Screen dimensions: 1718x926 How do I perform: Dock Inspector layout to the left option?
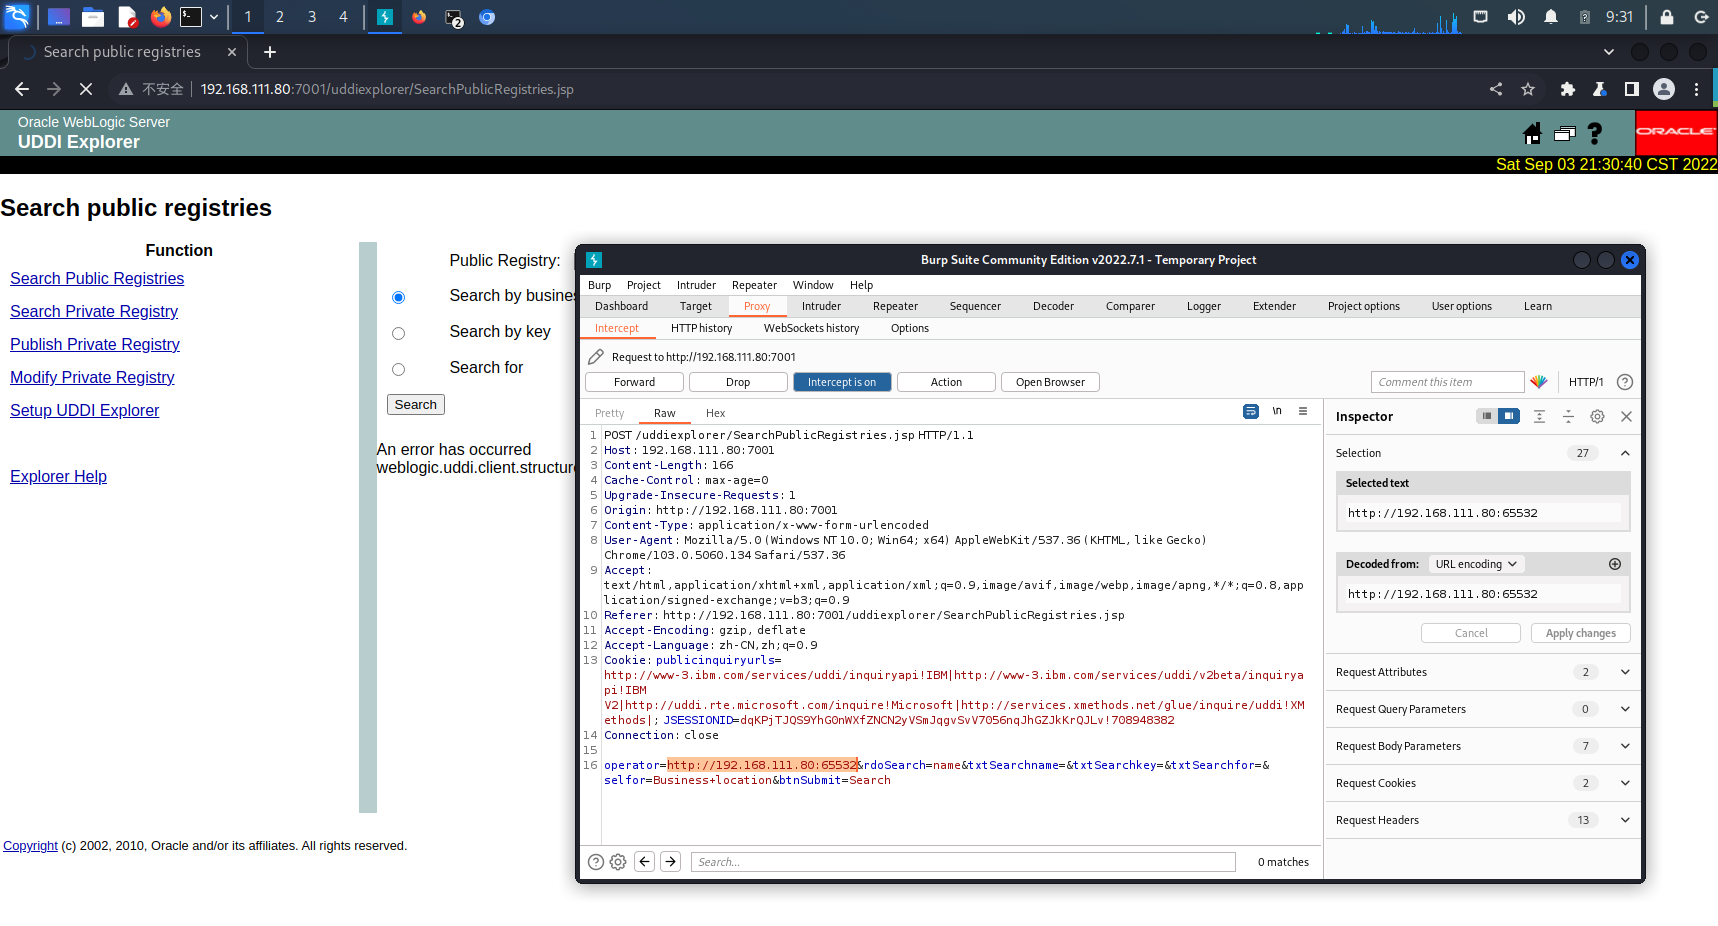click(x=1487, y=416)
